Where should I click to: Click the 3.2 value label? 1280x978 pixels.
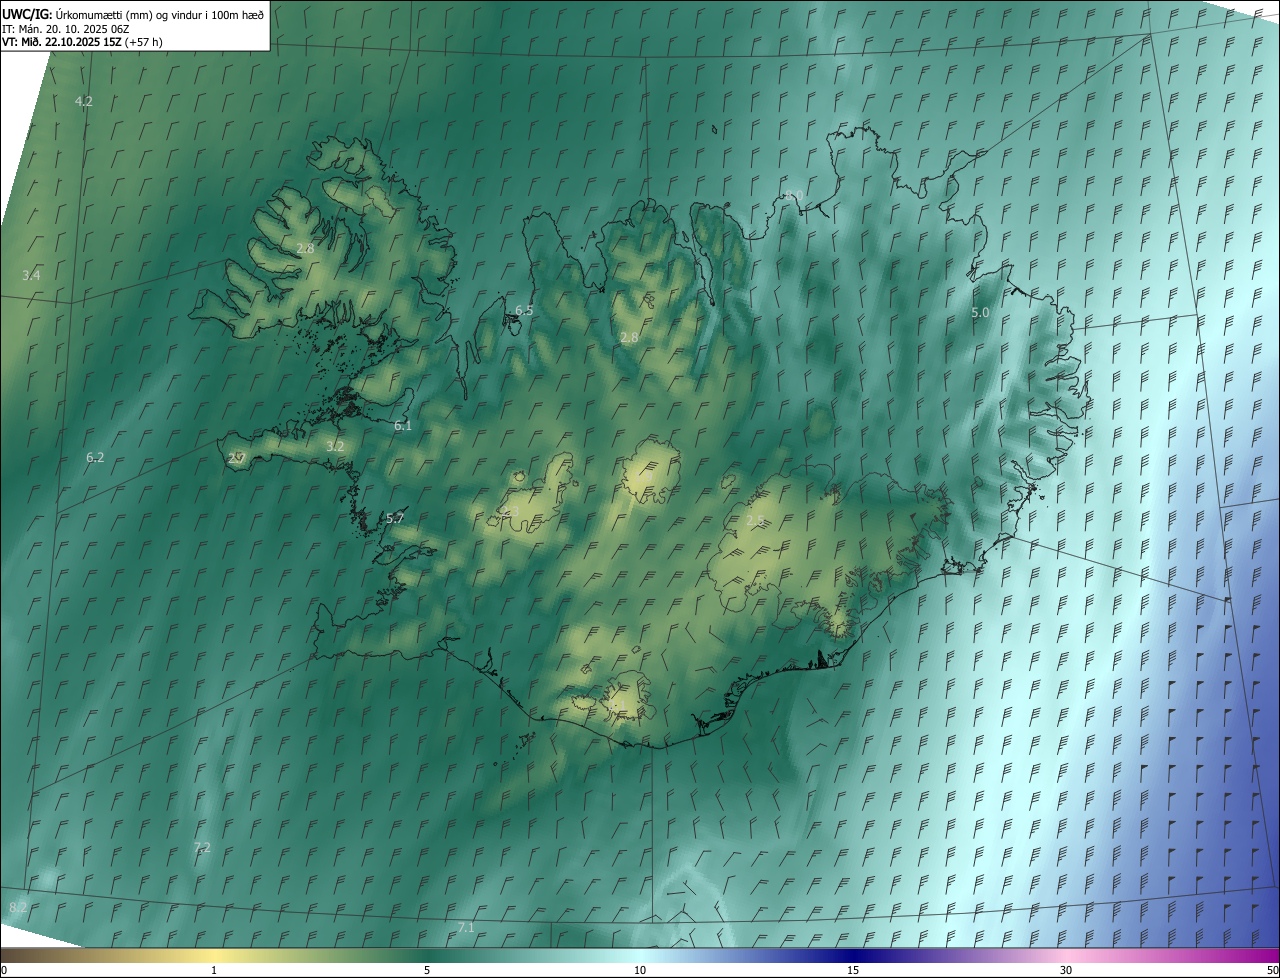pos(335,447)
